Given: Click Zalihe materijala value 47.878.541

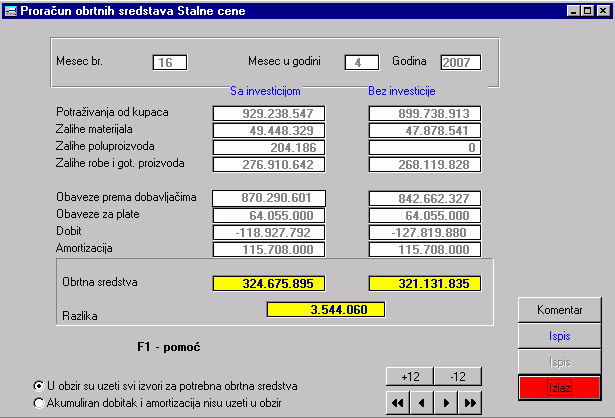Looking at the screenshot, I should coord(425,131).
